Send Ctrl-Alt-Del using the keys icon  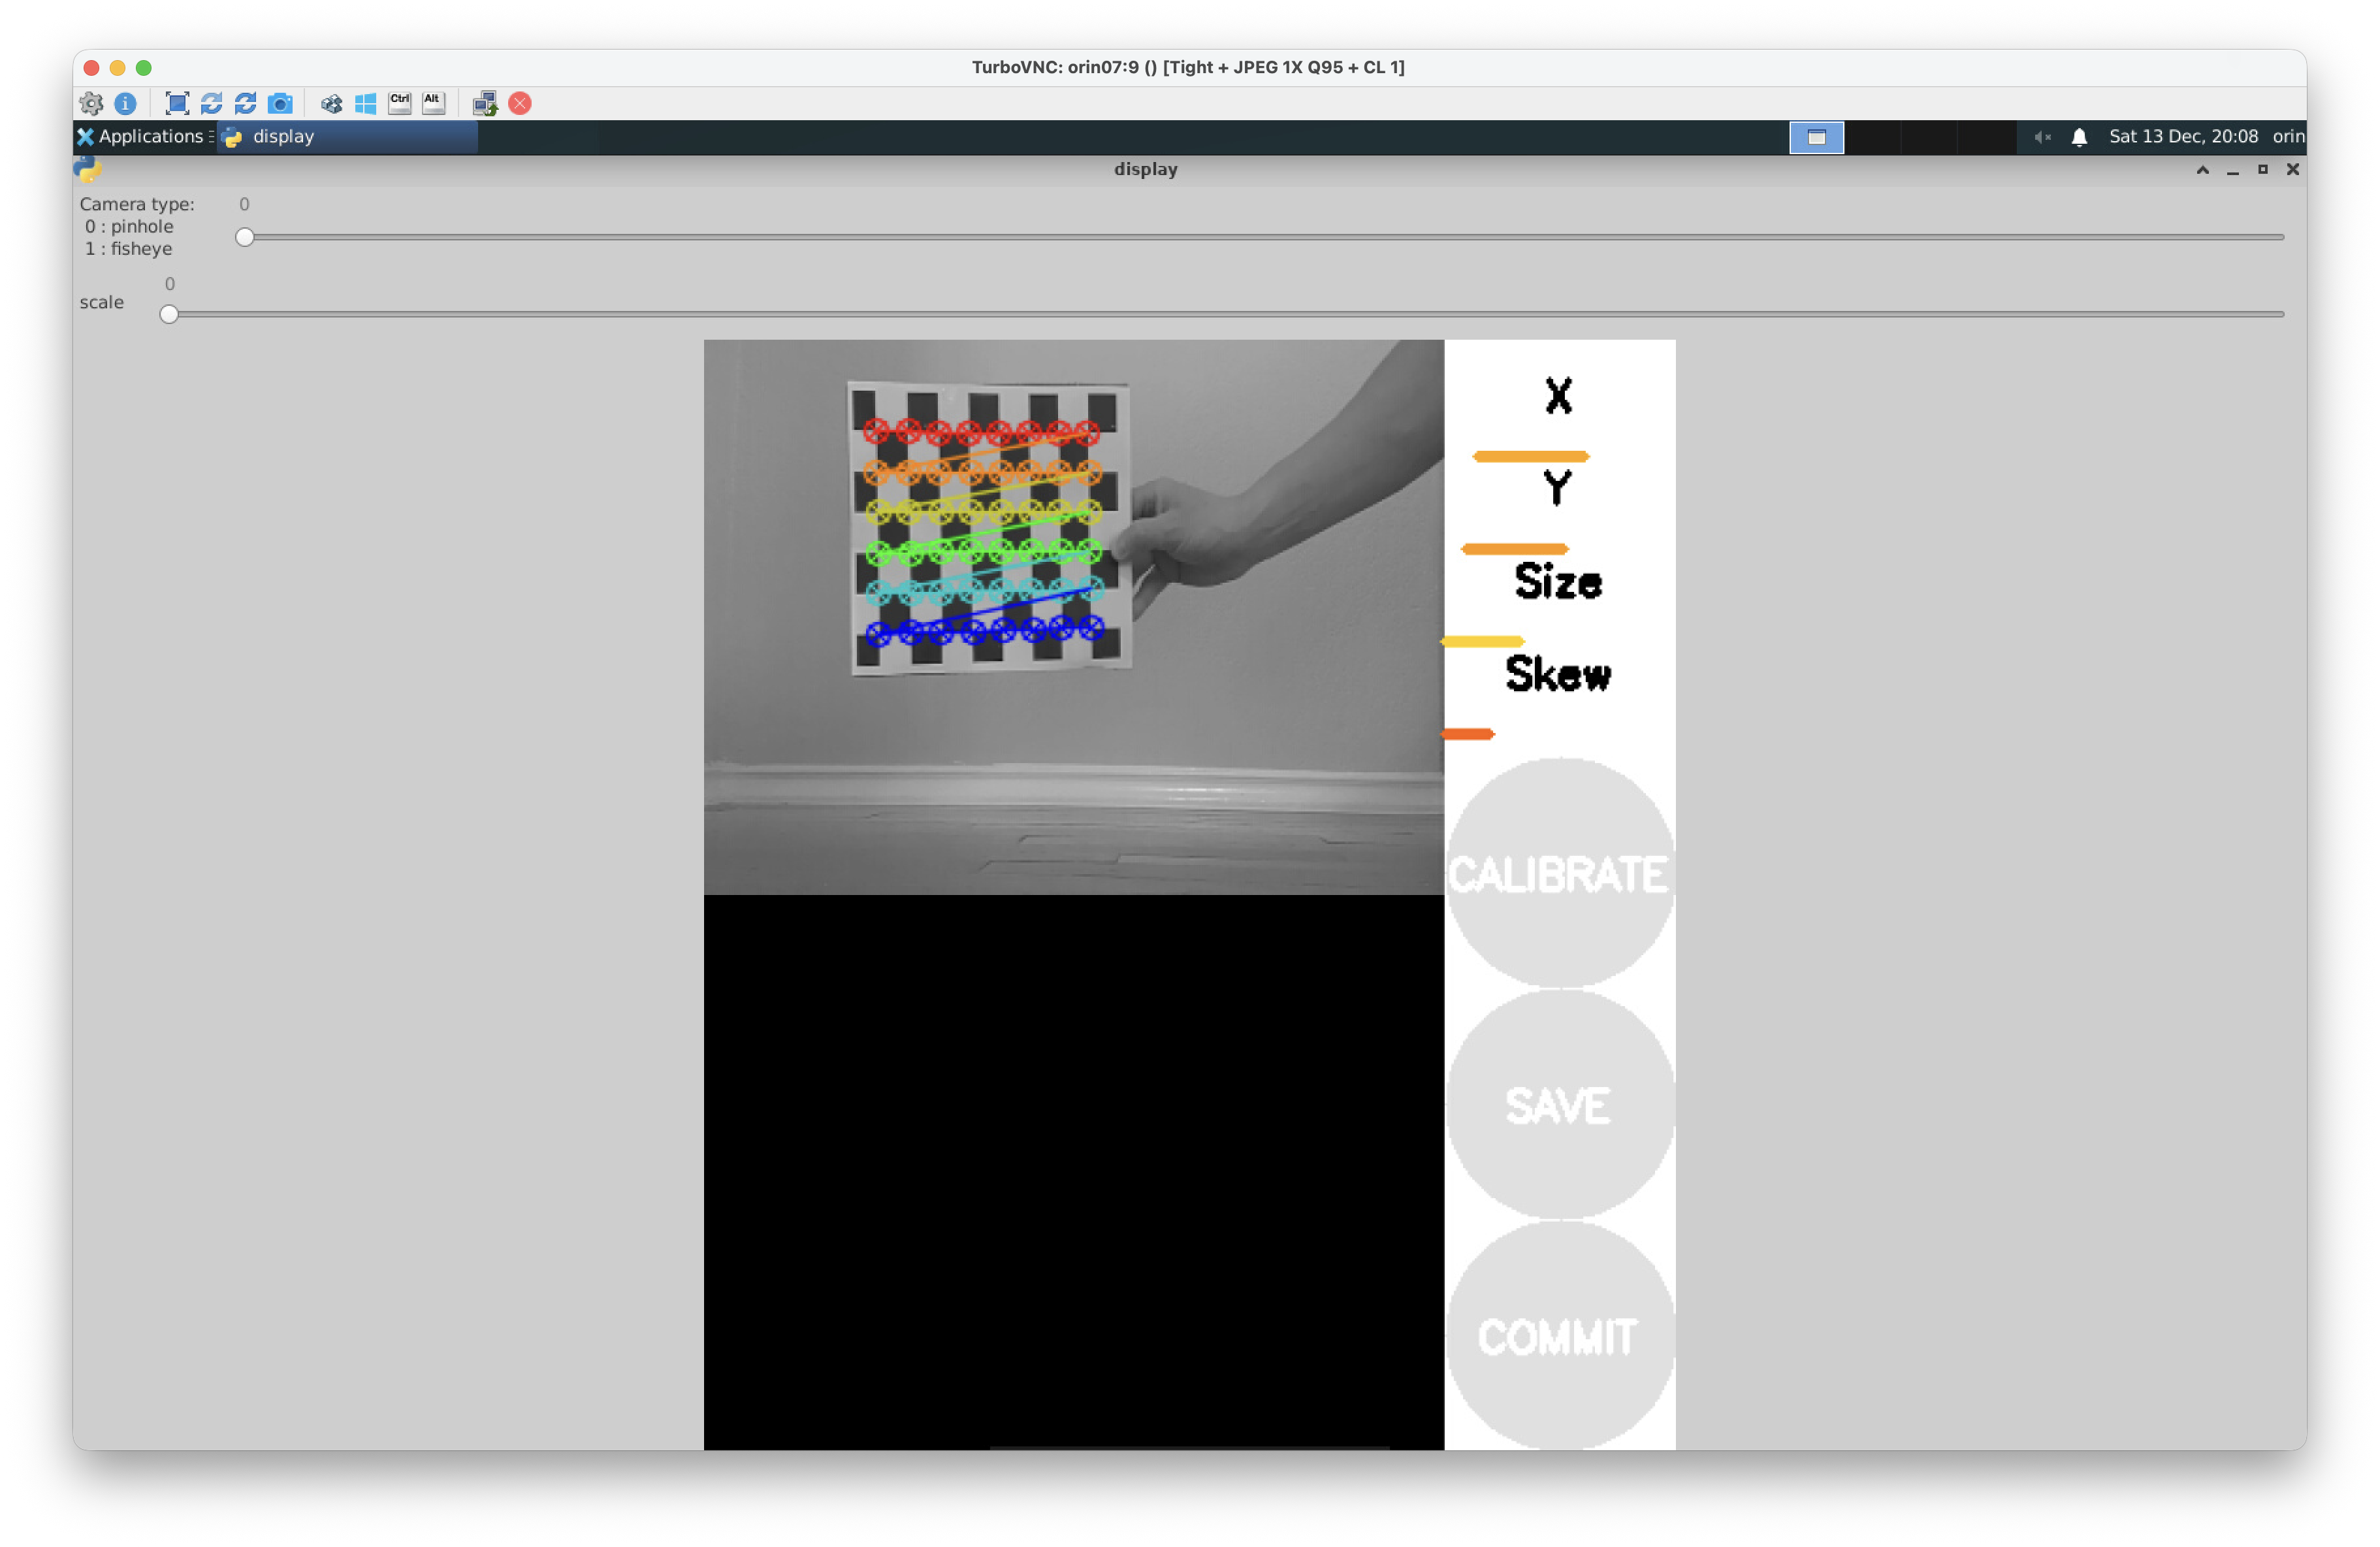pyautogui.click(x=331, y=103)
